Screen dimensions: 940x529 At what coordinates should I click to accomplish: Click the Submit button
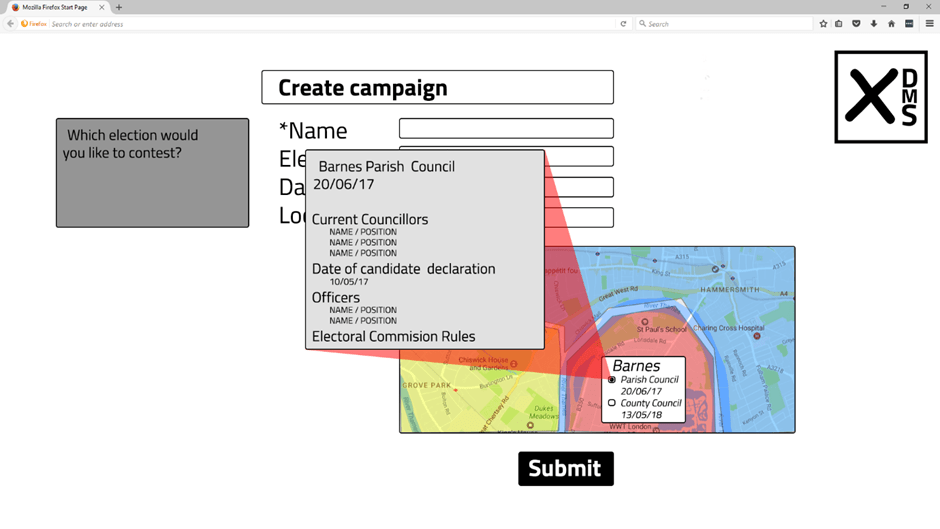click(x=565, y=469)
